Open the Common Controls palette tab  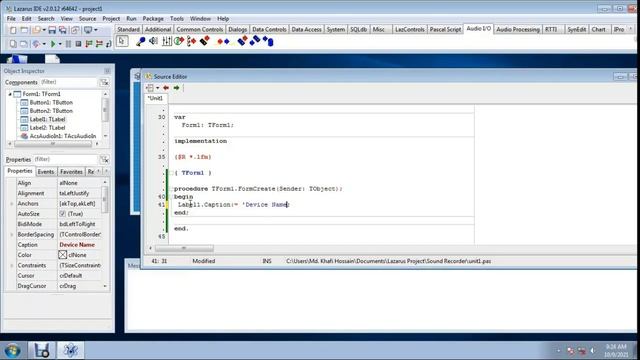[x=200, y=29]
